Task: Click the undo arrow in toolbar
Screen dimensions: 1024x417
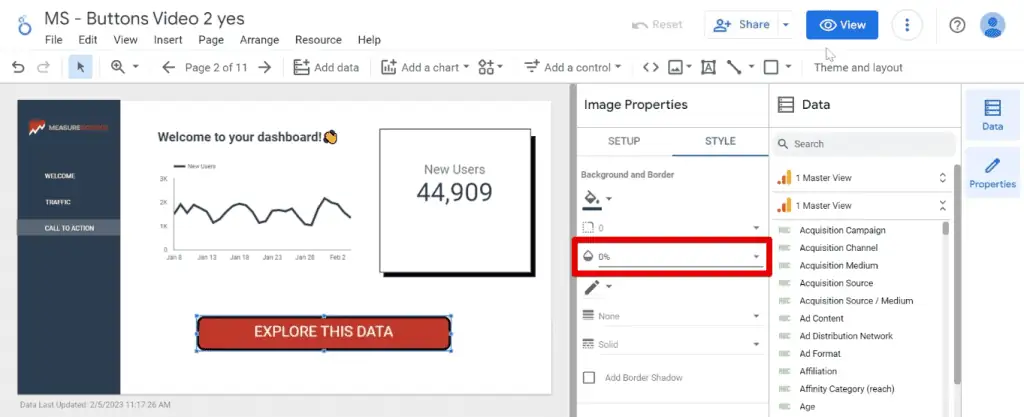Action: pos(18,67)
